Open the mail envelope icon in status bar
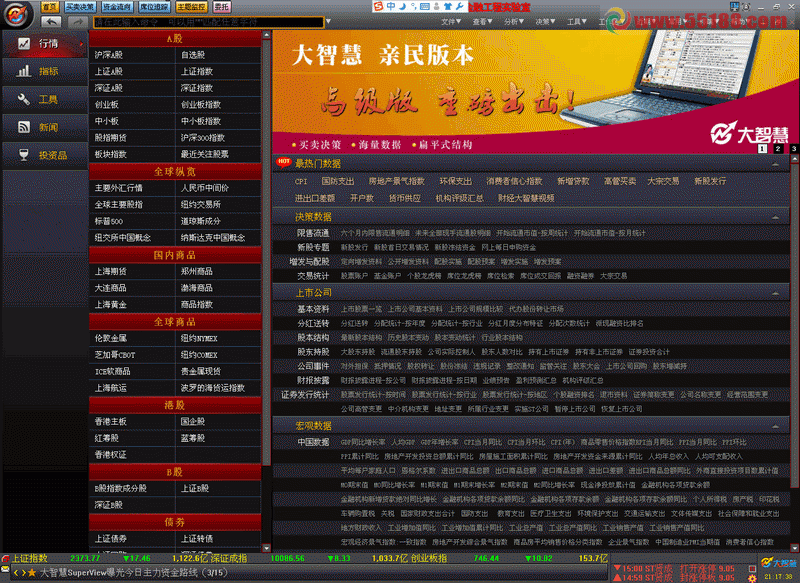The image size is (800, 583). click(5, 569)
